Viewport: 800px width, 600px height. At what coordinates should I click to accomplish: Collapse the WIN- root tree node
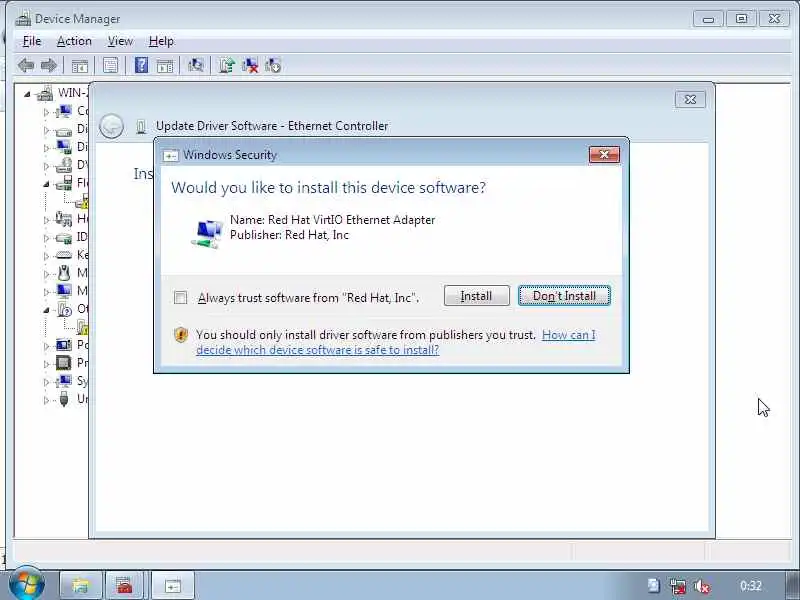pos(27,94)
